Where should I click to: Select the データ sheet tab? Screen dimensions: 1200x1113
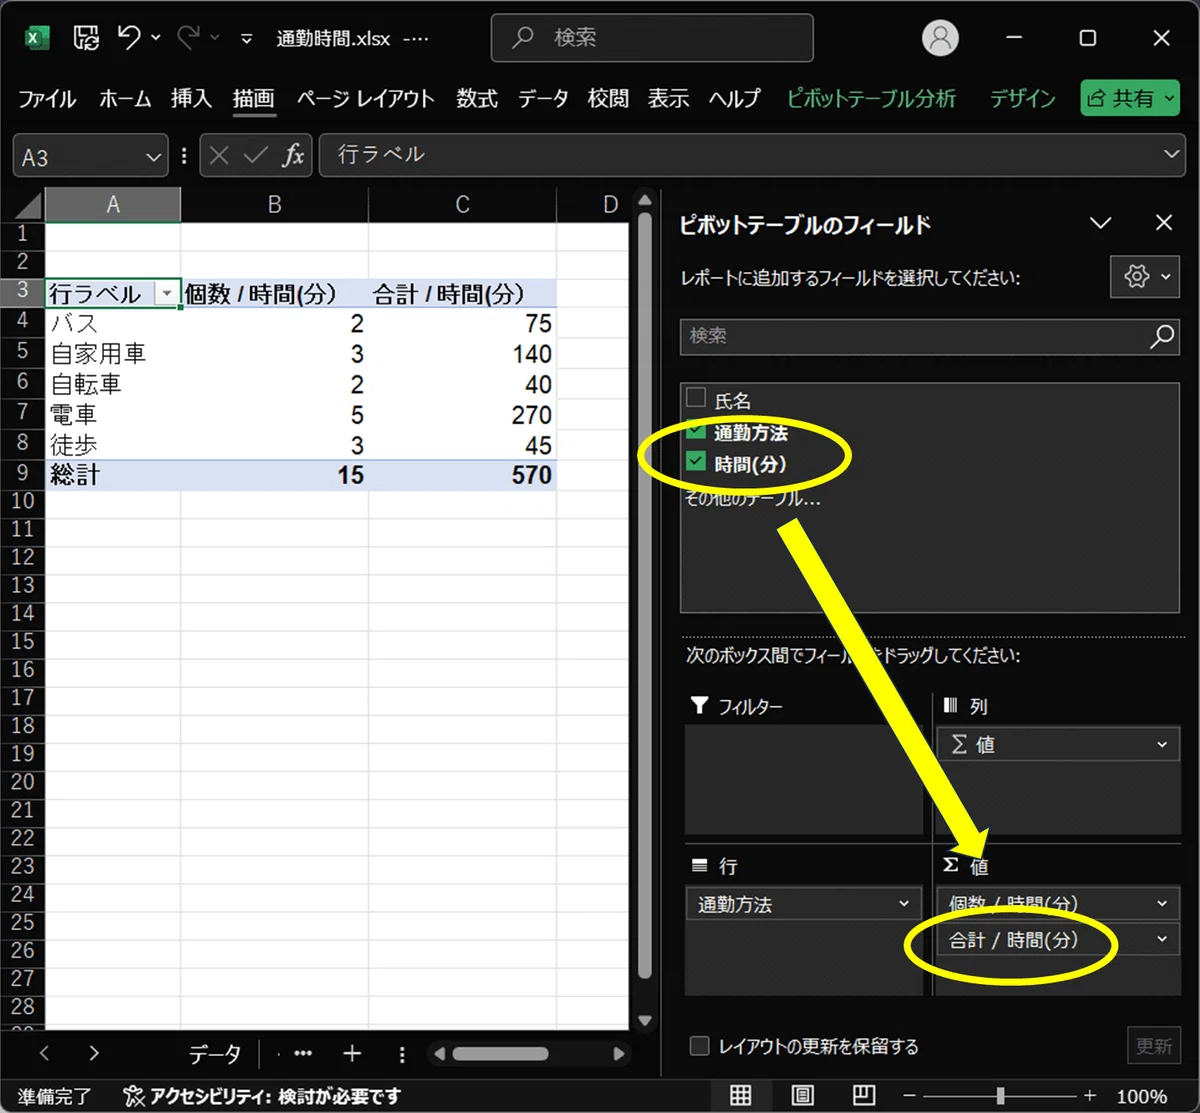pyautogui.click(x=215, y=1053)
